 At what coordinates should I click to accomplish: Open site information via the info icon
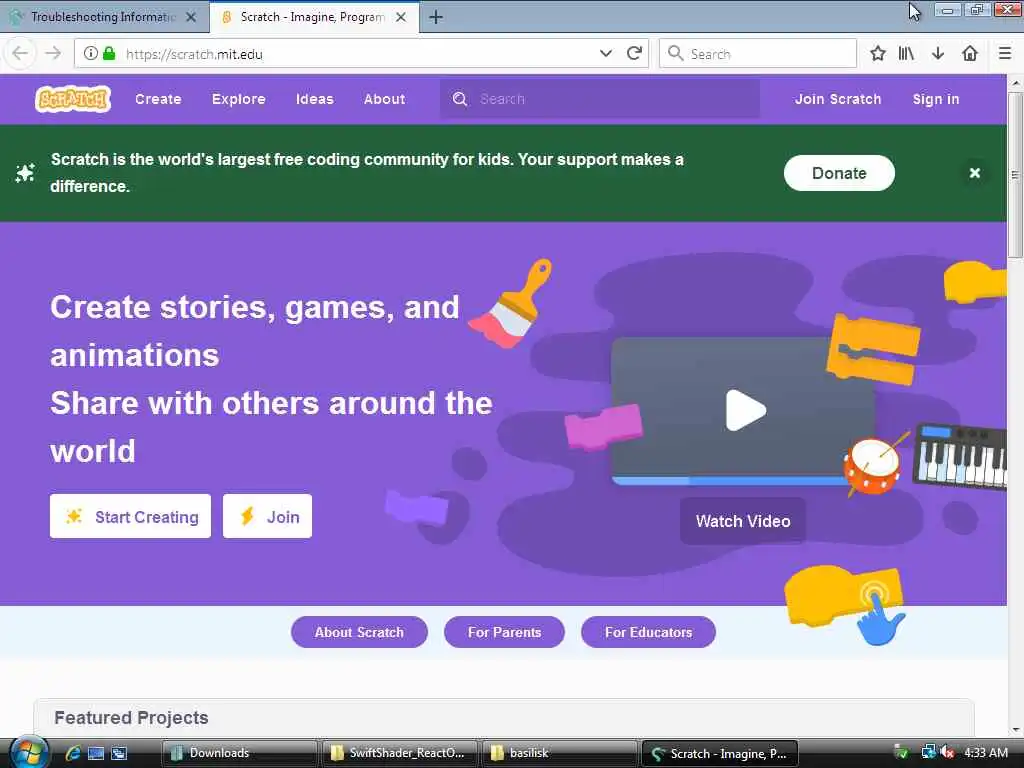[x=91, y=54]
